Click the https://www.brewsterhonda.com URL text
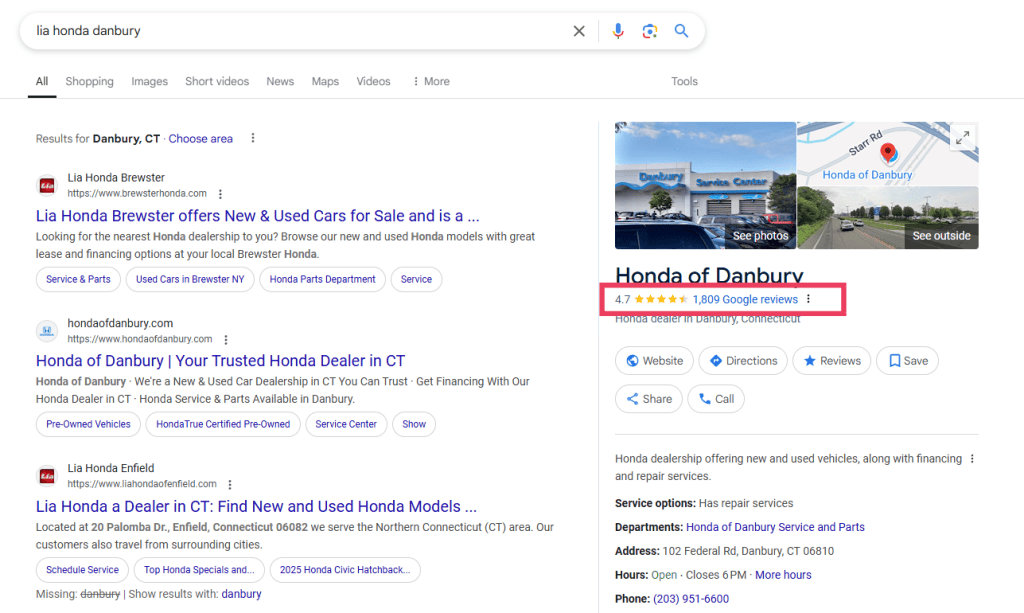The width and height of the screenshot is (1024, 613). 137,193
